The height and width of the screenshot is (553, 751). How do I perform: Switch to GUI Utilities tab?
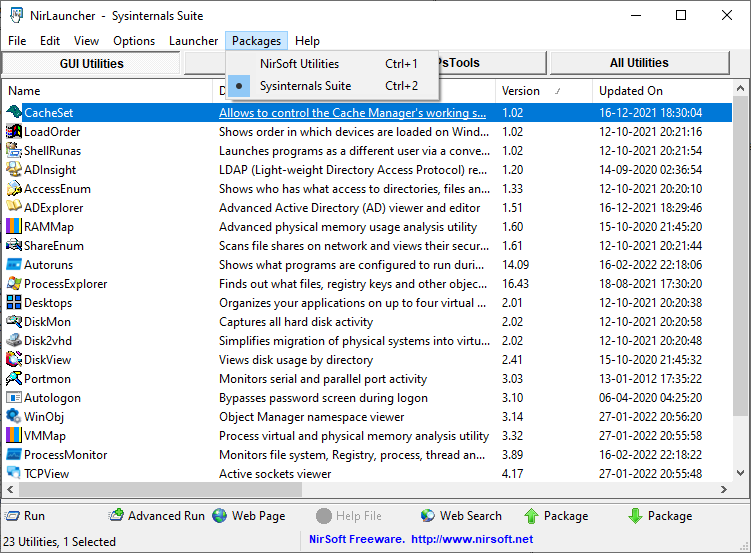coord(91,63)
